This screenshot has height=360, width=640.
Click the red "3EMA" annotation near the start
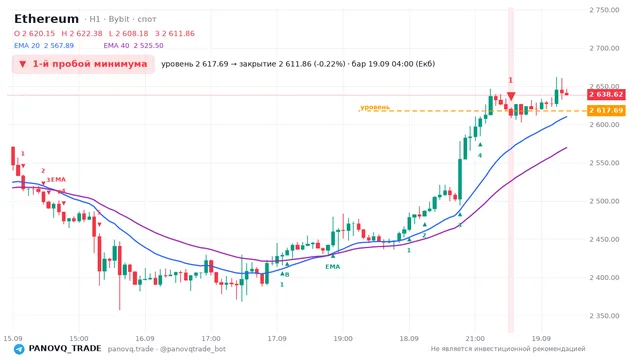pyautogui.click(x=56, y=180)
